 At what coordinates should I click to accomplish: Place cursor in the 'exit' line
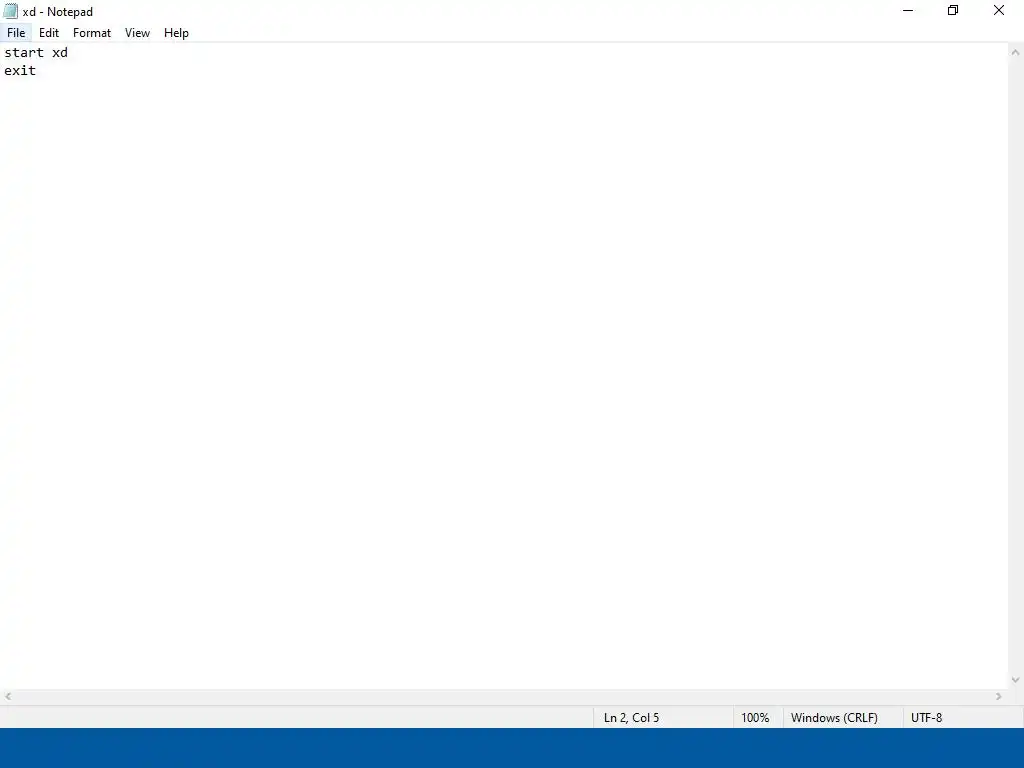[20, 71]
